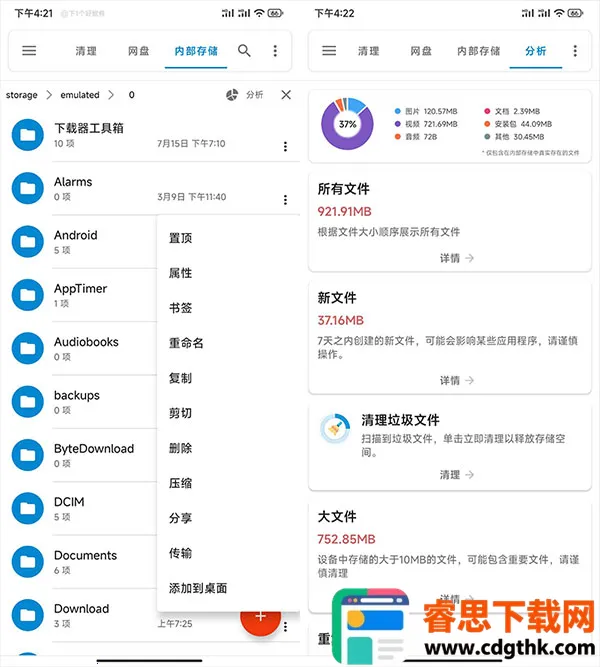Open more options for 下载器工具箱 folder
The image size is (600, 667).
click(285, 147)
